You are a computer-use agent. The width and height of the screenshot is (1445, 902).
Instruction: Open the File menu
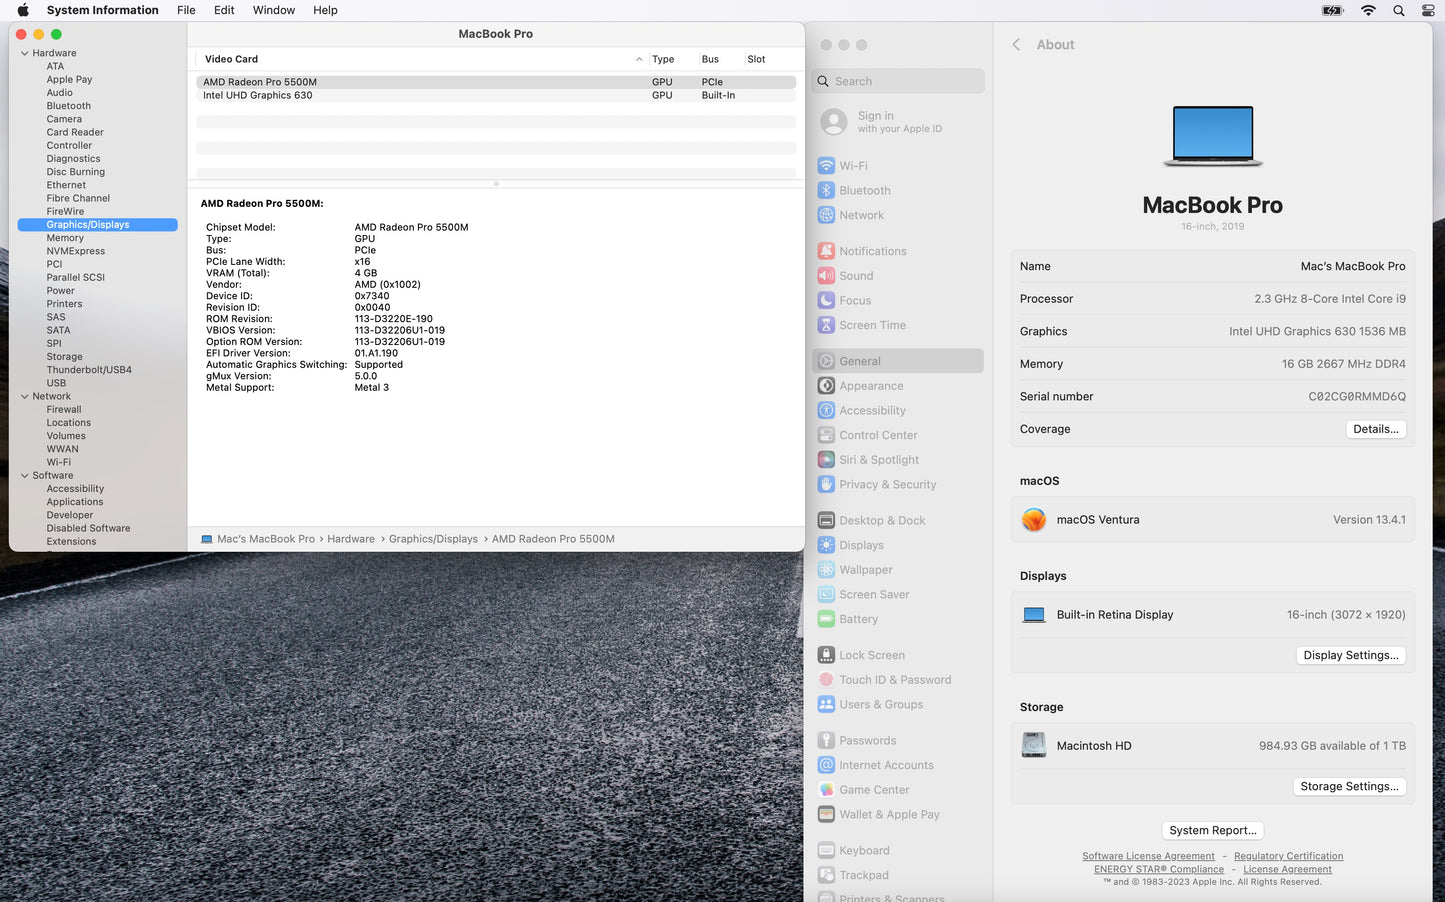(x=186, y=10)
